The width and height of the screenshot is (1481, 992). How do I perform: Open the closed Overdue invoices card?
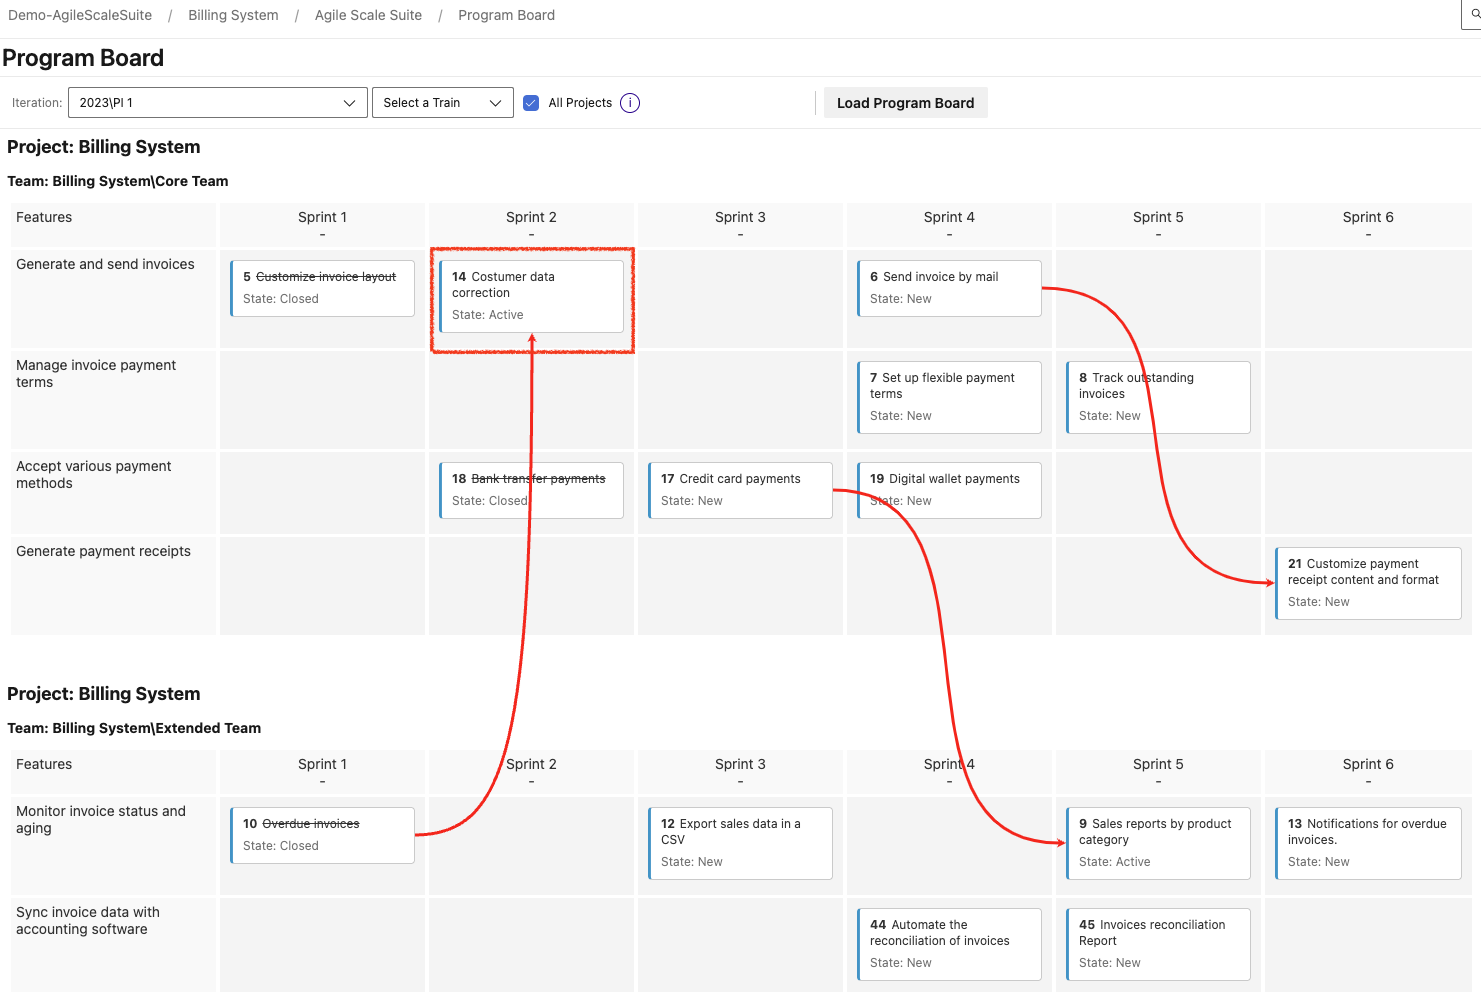(322, 835)
